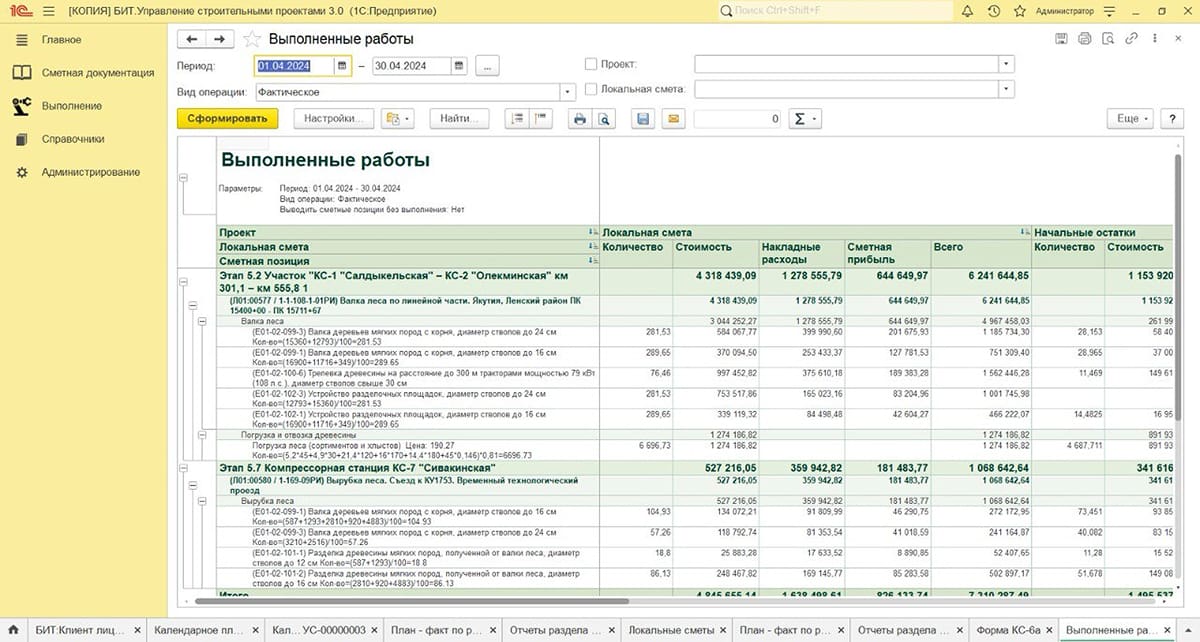Screen dimensions: 1200x642
Task: Open the Сметная документация section
Action: click(98, 73)
